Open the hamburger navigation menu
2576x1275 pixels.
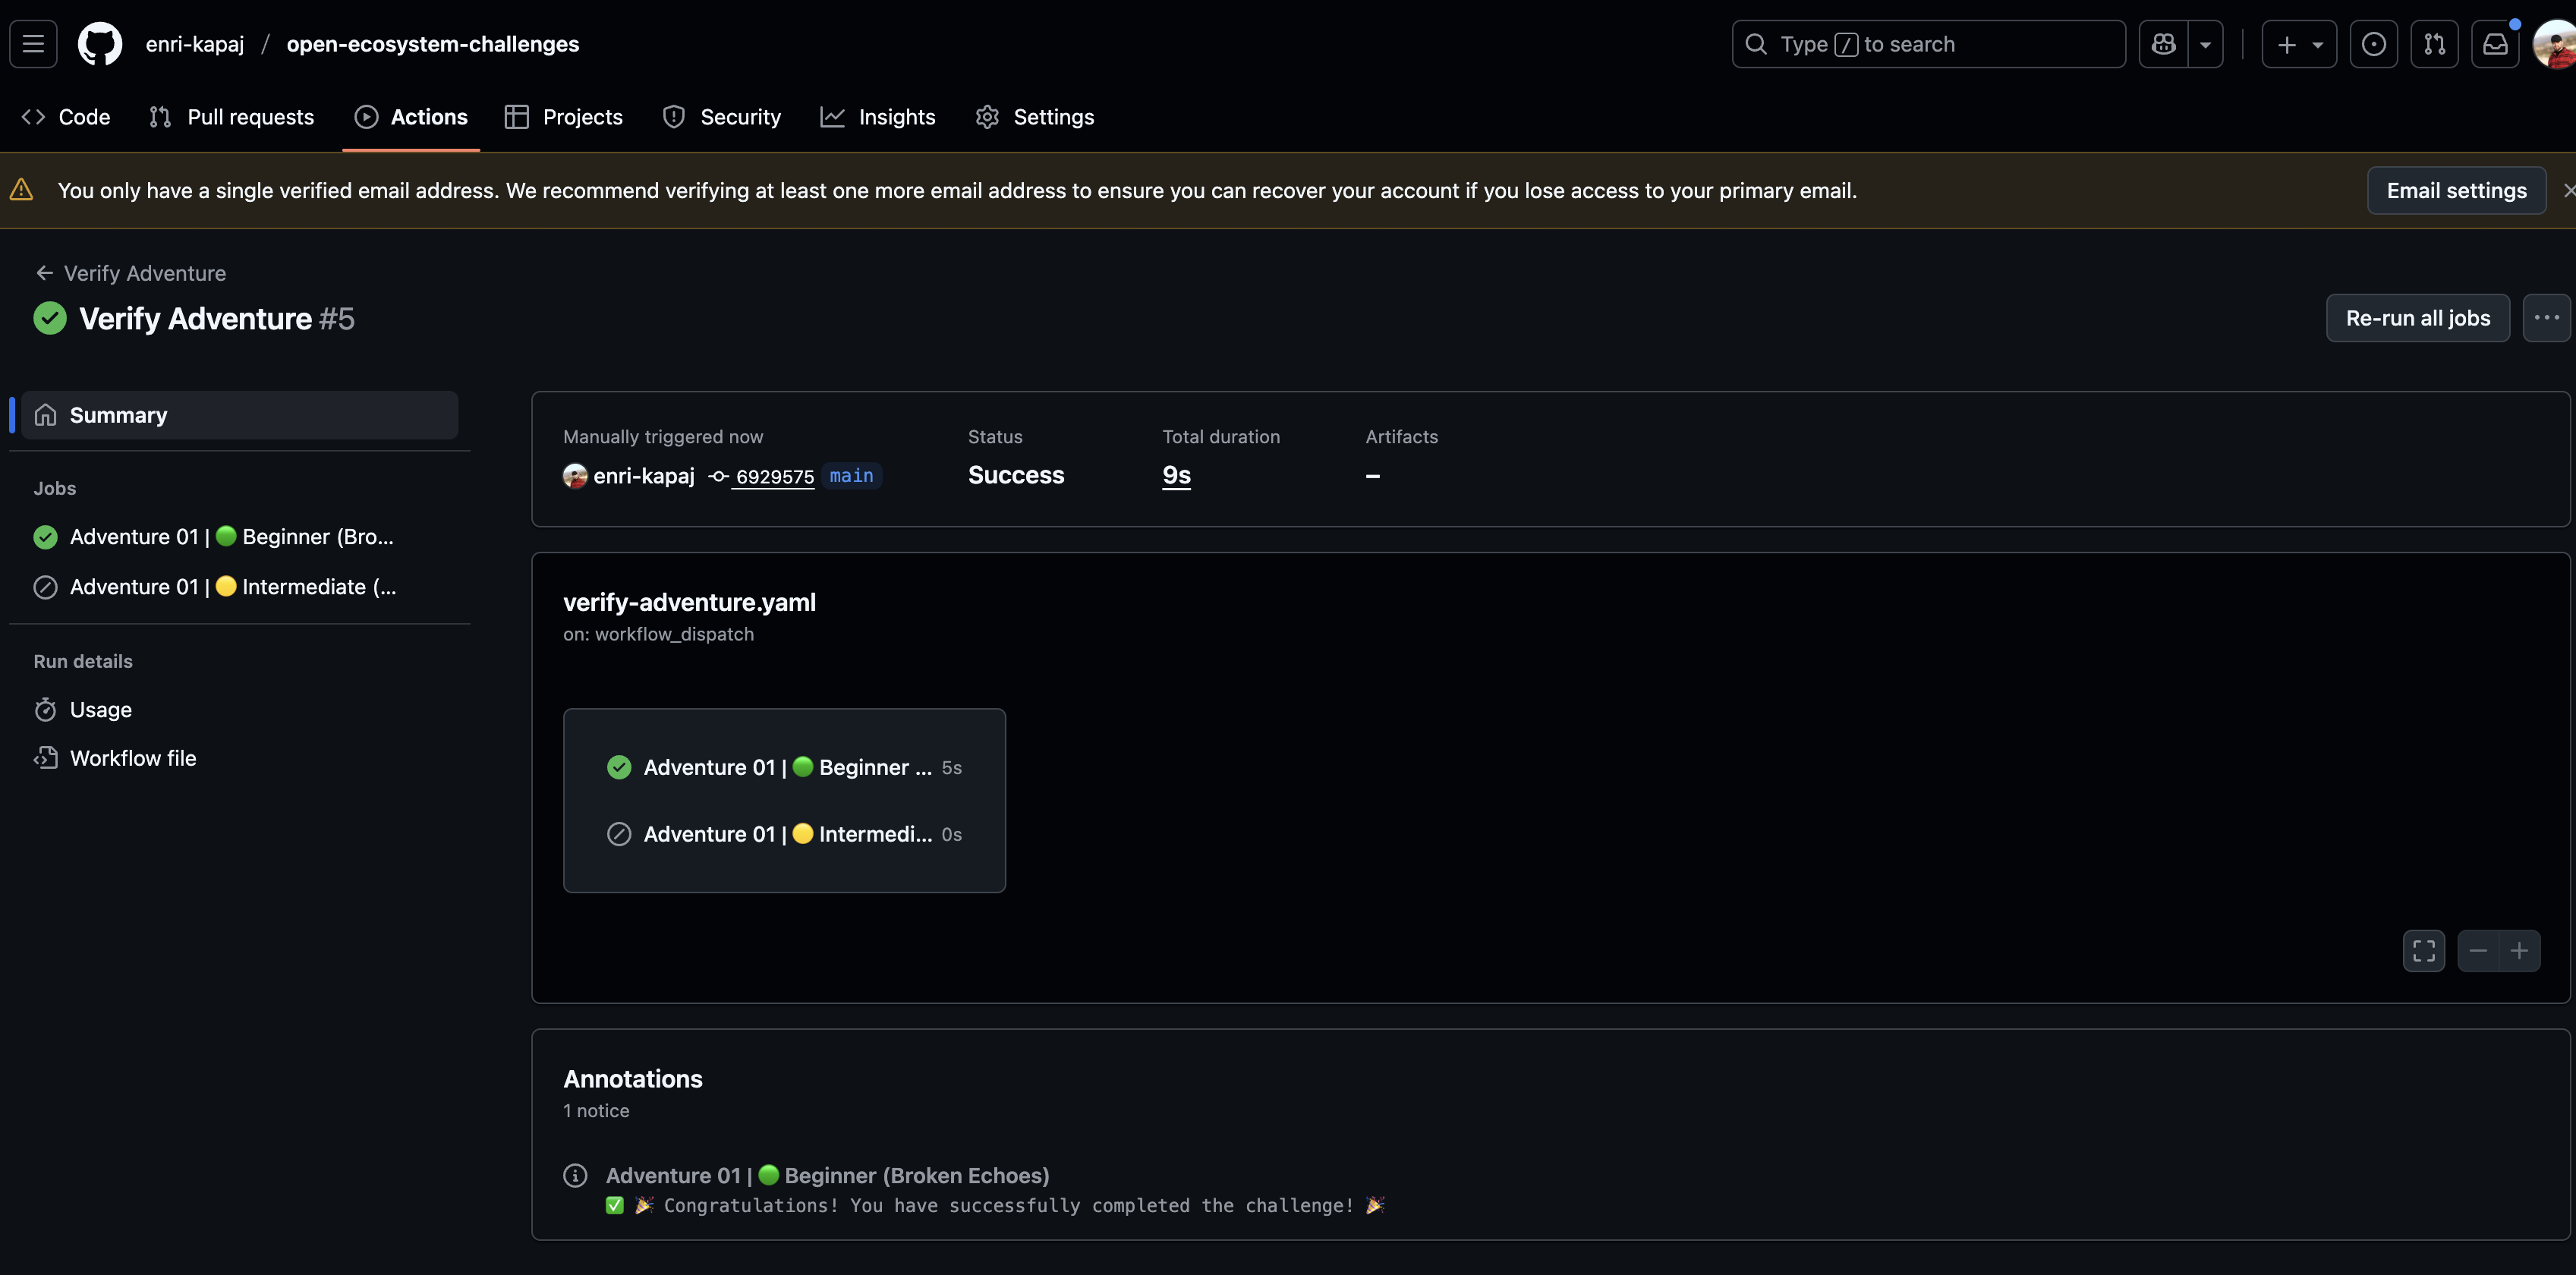pos(33,44)
